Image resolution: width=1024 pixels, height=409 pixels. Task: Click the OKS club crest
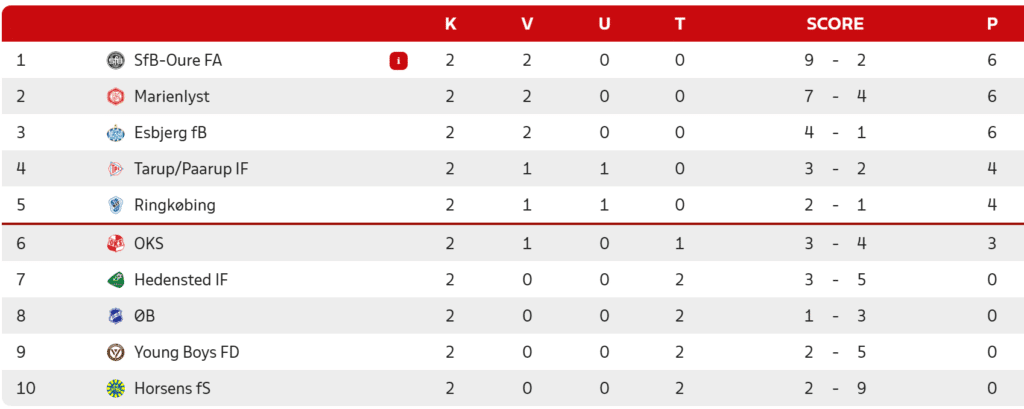[115, 244]
